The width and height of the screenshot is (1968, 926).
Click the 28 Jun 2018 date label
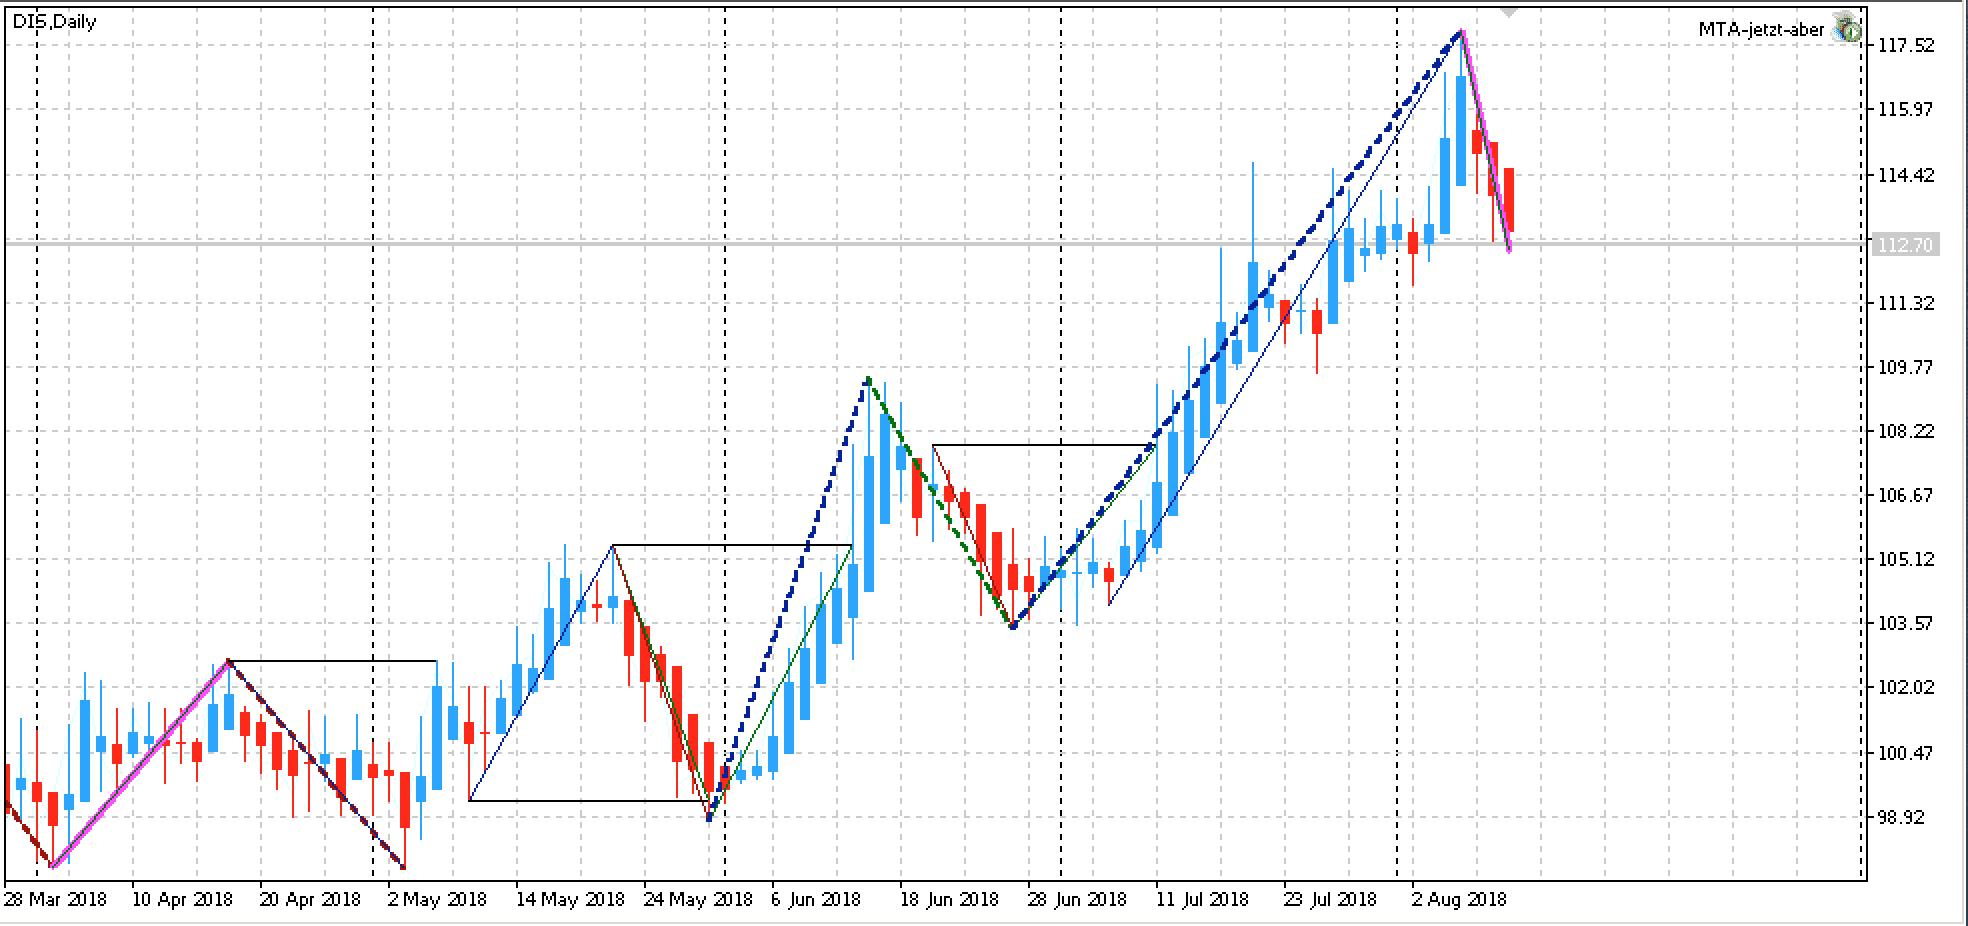click(1077, 899)
